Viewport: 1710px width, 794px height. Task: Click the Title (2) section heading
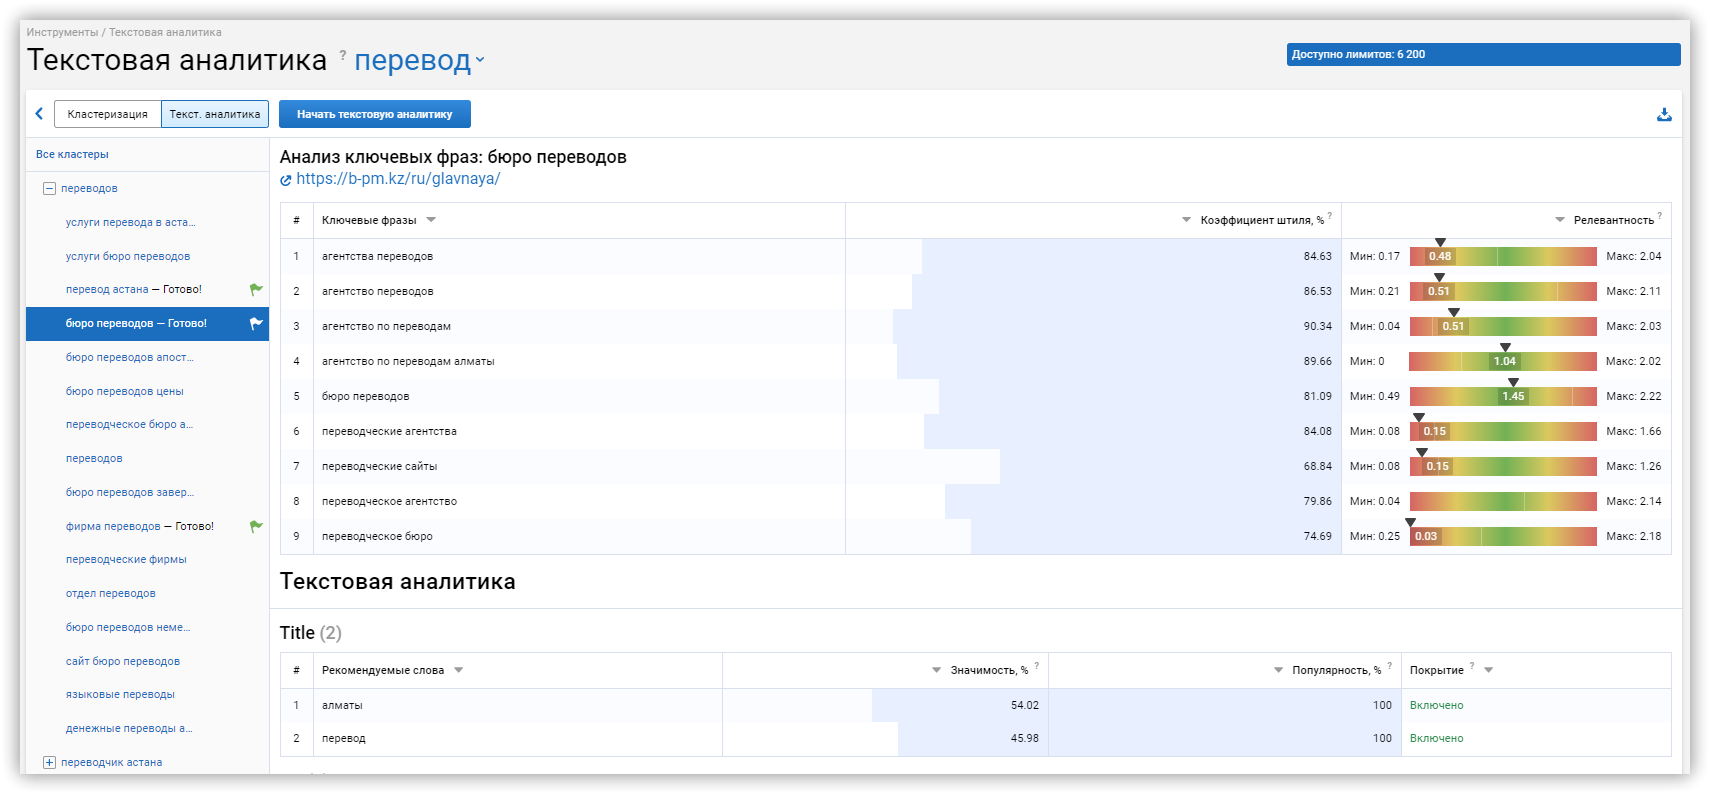(x=311, y=633)
